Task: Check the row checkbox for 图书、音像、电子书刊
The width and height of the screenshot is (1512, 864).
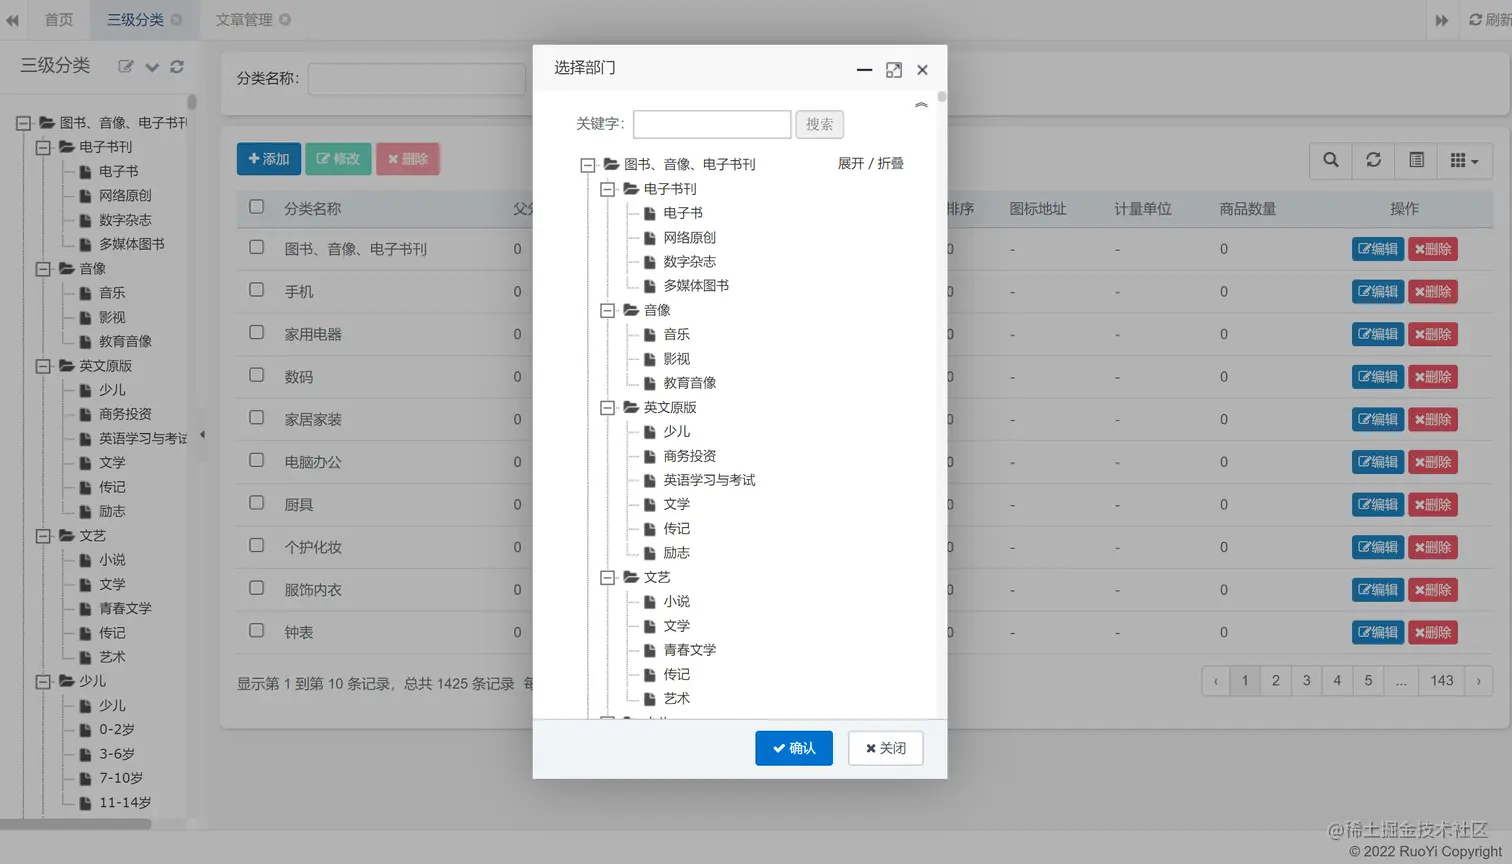Action: (257, 247)
